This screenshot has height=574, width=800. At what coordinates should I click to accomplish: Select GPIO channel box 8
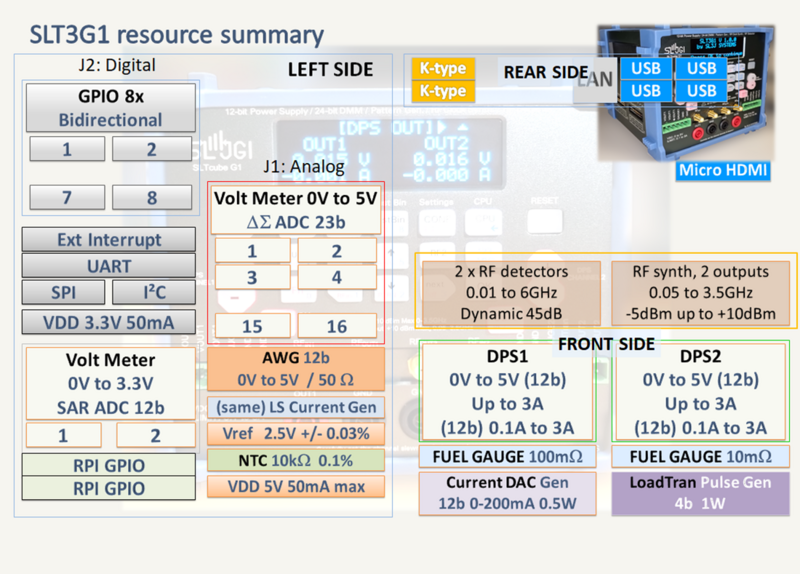[x=152, y=197]
